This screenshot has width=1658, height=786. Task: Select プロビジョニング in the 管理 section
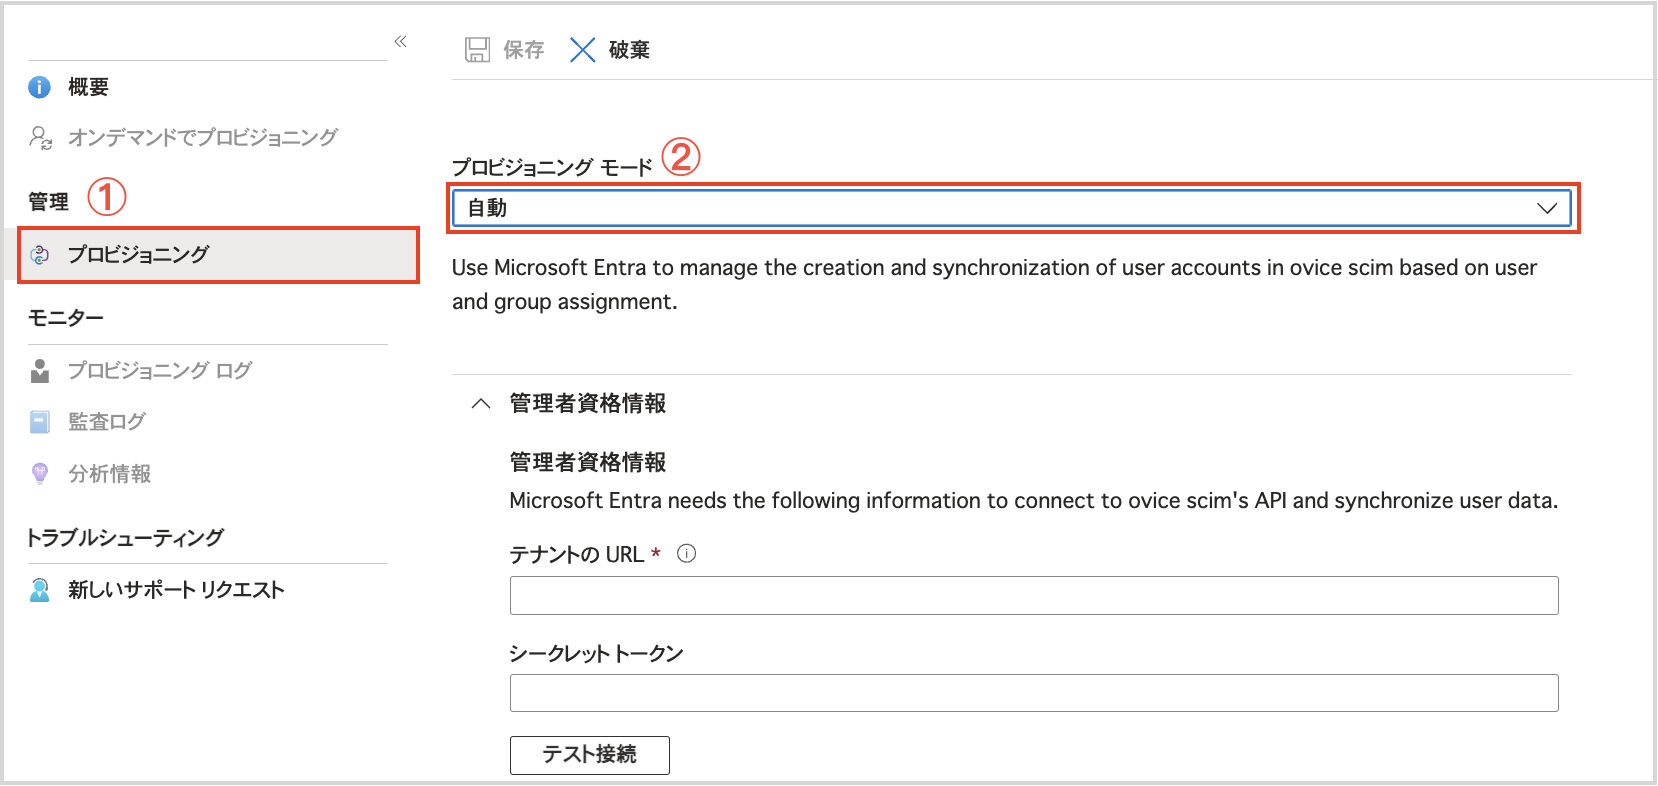coord(218,255)
